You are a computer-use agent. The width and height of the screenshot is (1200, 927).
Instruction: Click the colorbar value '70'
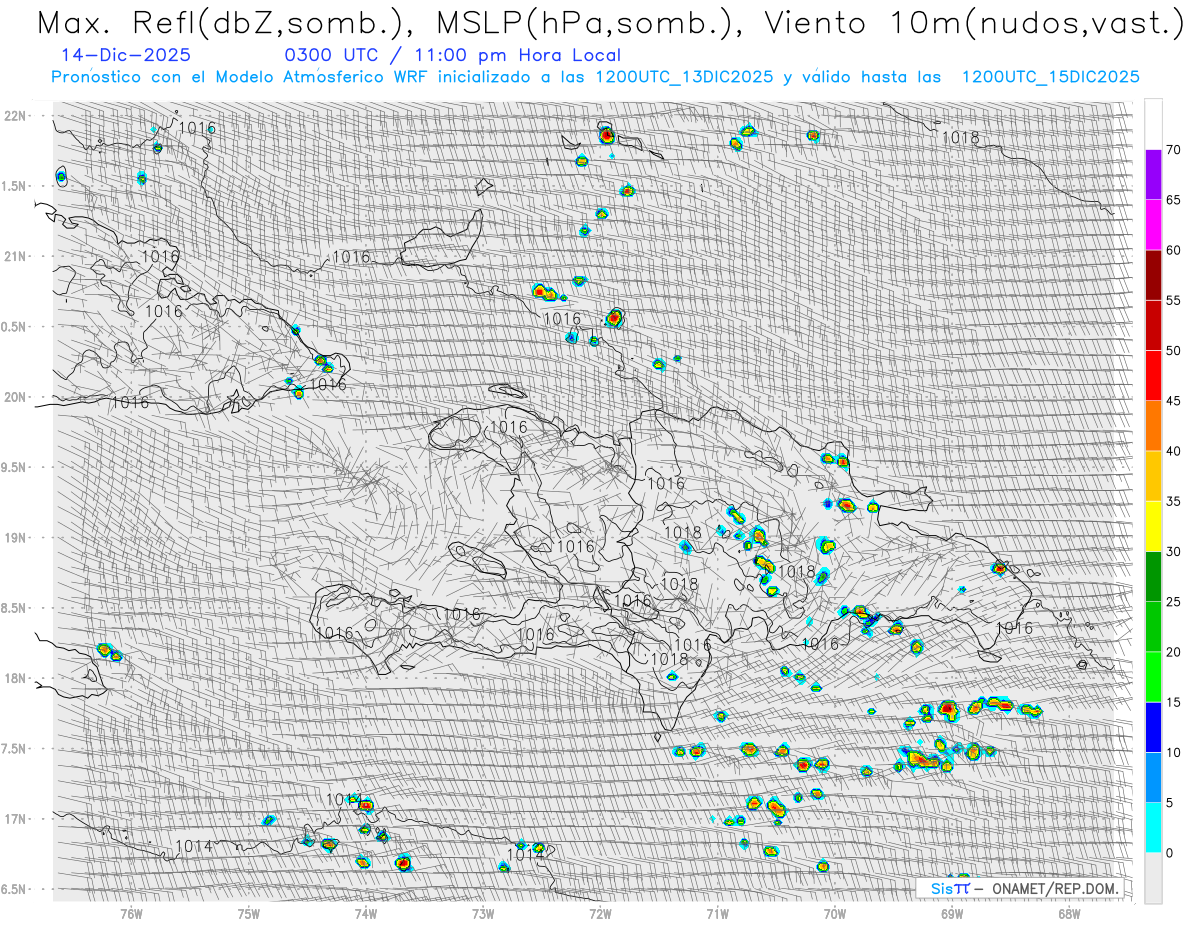pyautogui.click(x=1173, y=150)
